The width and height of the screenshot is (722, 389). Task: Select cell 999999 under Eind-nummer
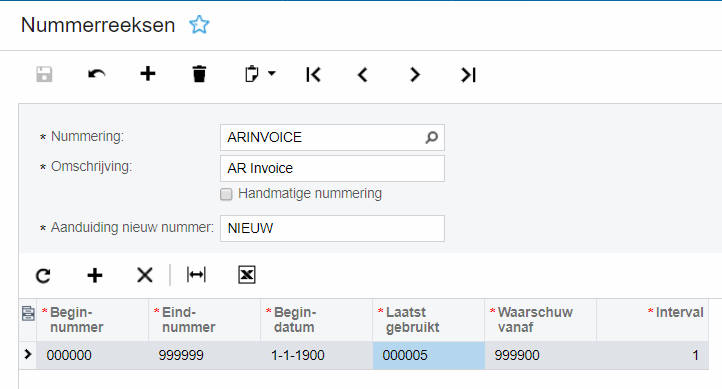(x=204, y=355)
